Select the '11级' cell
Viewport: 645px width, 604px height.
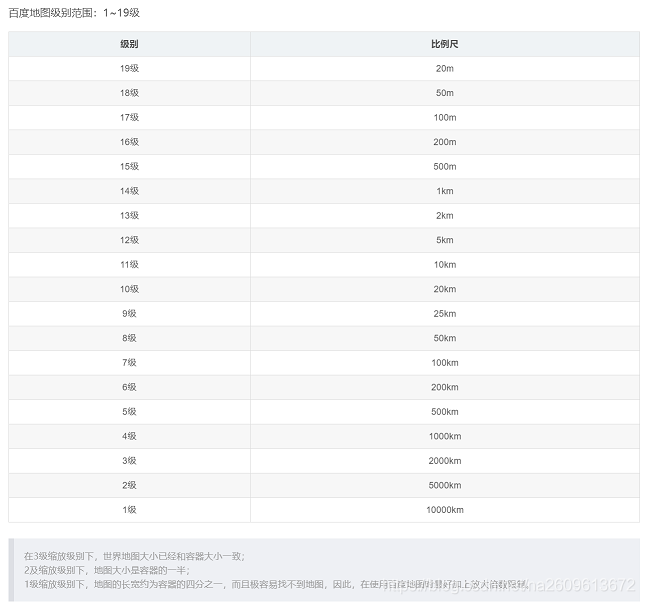tap(129, 265)
